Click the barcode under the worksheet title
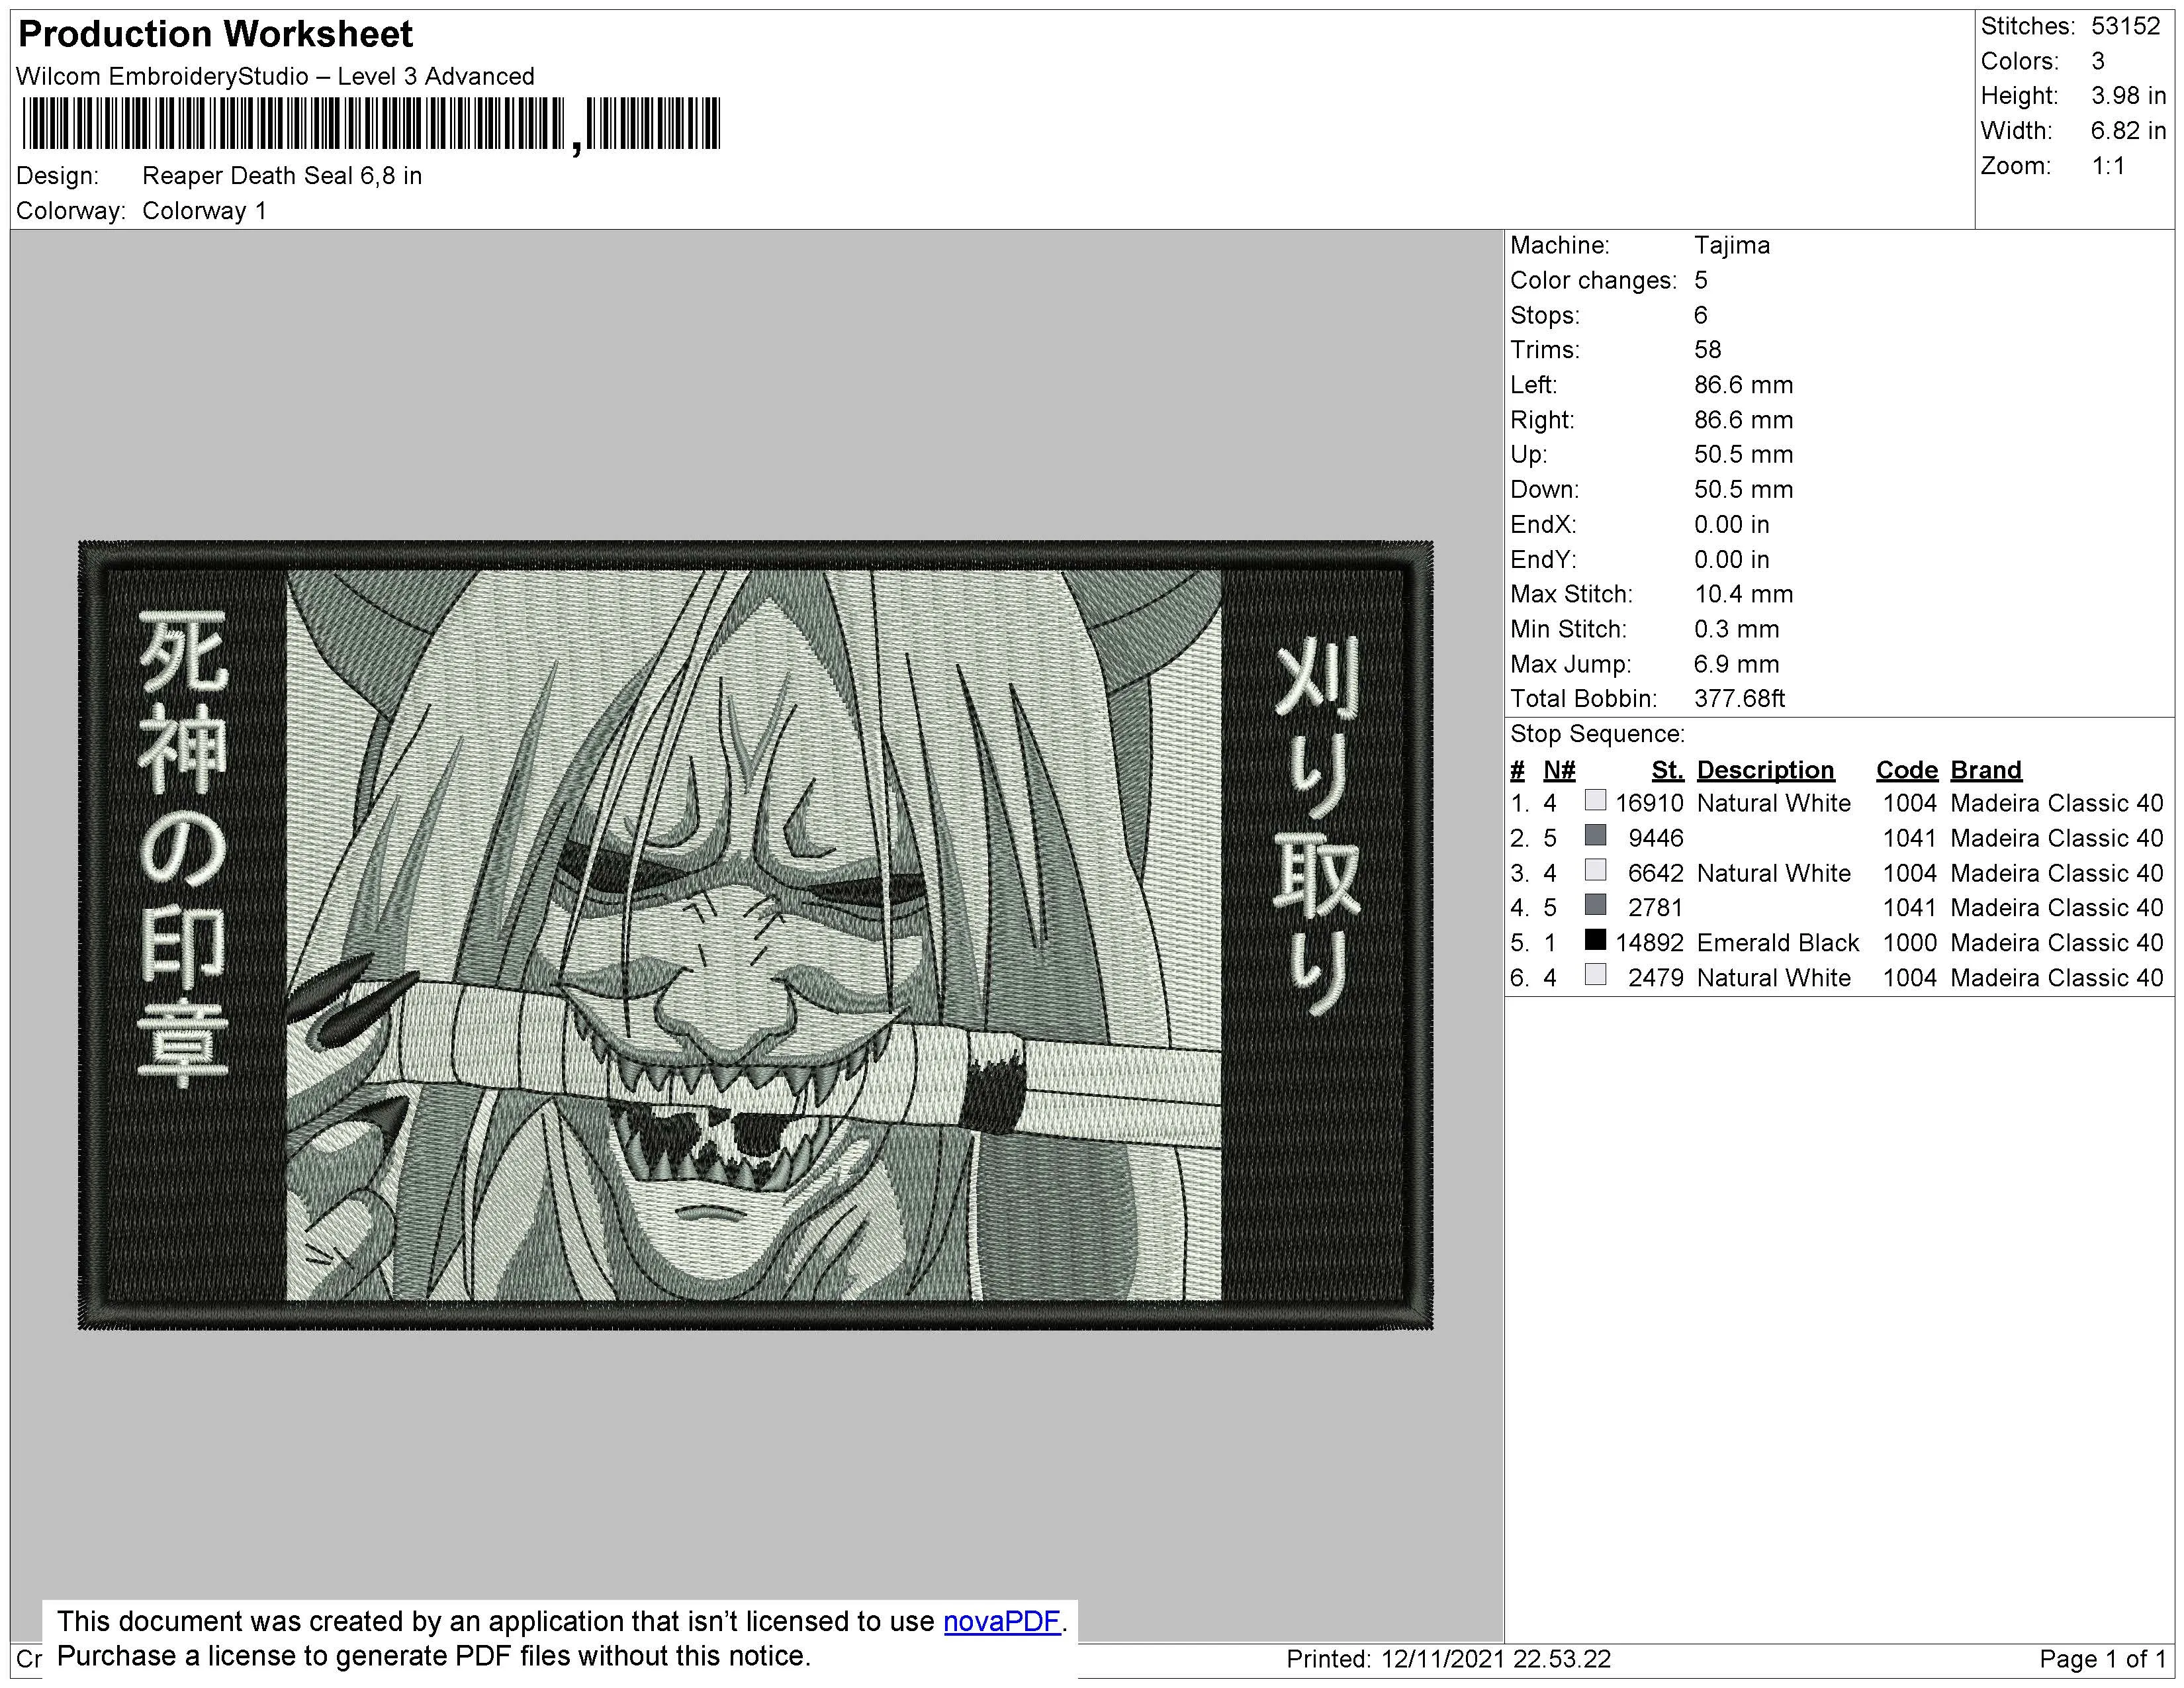Screen dimensions: 2184x1688 (x=370, y=125)
